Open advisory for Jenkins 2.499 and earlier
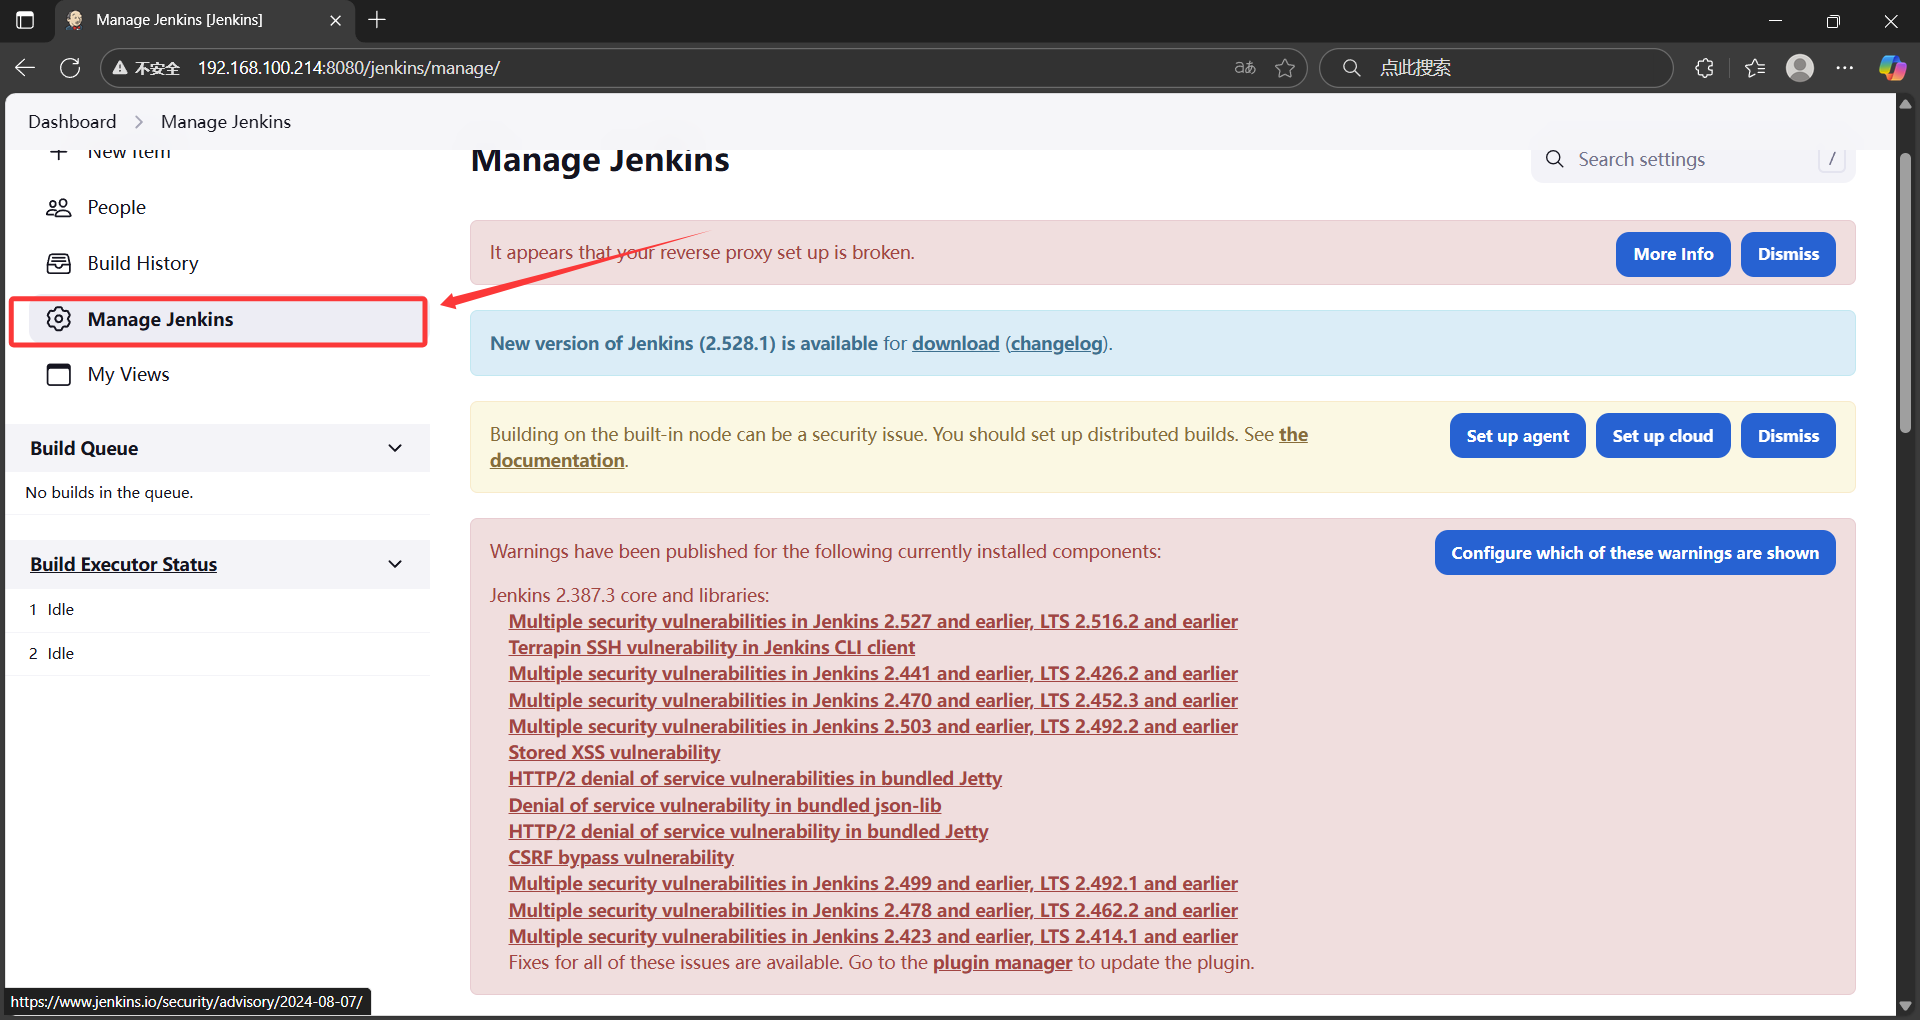 [x=873, y=883]
